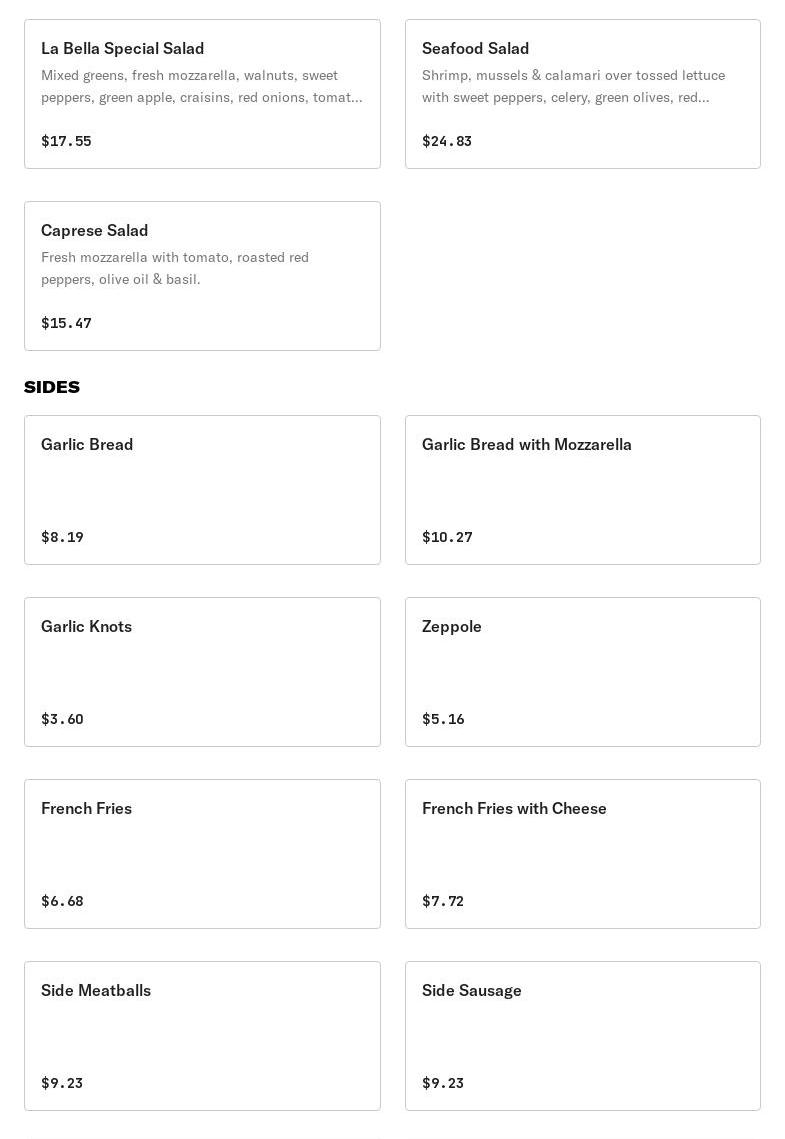Click the Seafood Salad ingredients description
The image size is (785, 1139).
[x=573, y=86]
